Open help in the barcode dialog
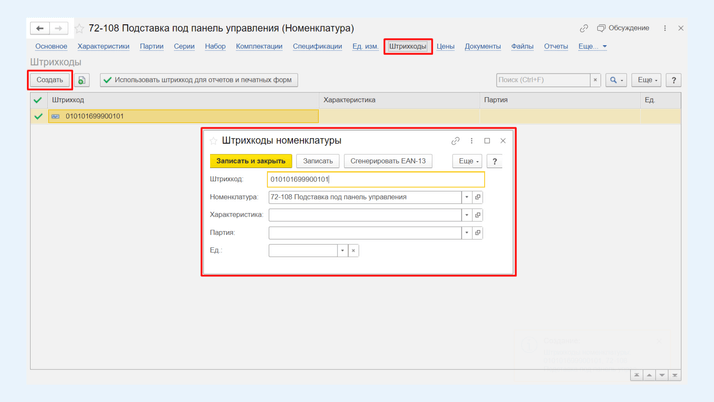Viewport: 714px width, 402px height. pyautogui.click(x=495, y=161)
